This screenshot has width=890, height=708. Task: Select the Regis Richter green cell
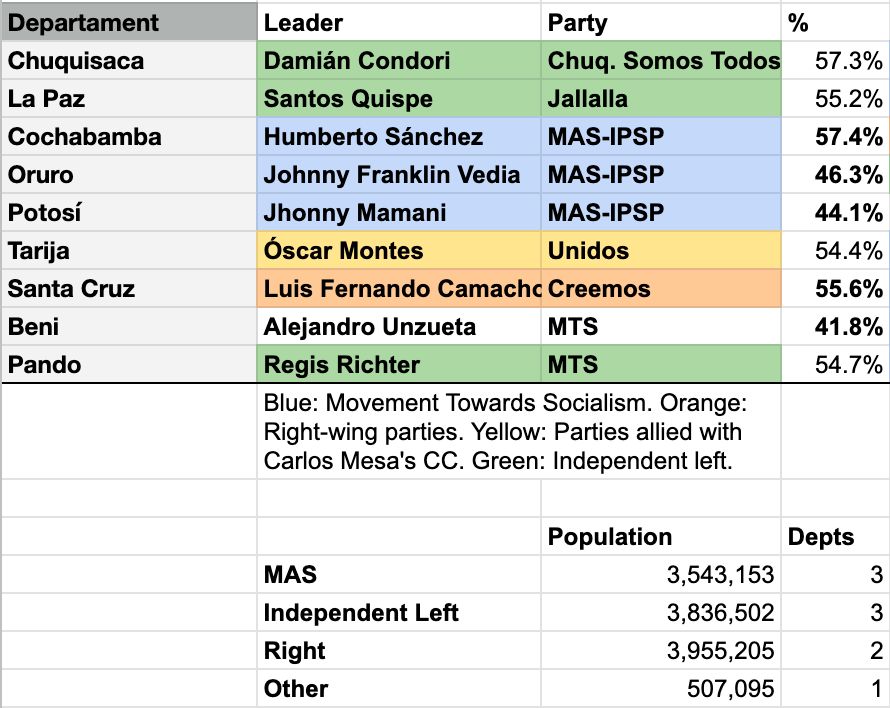(399, 365)
